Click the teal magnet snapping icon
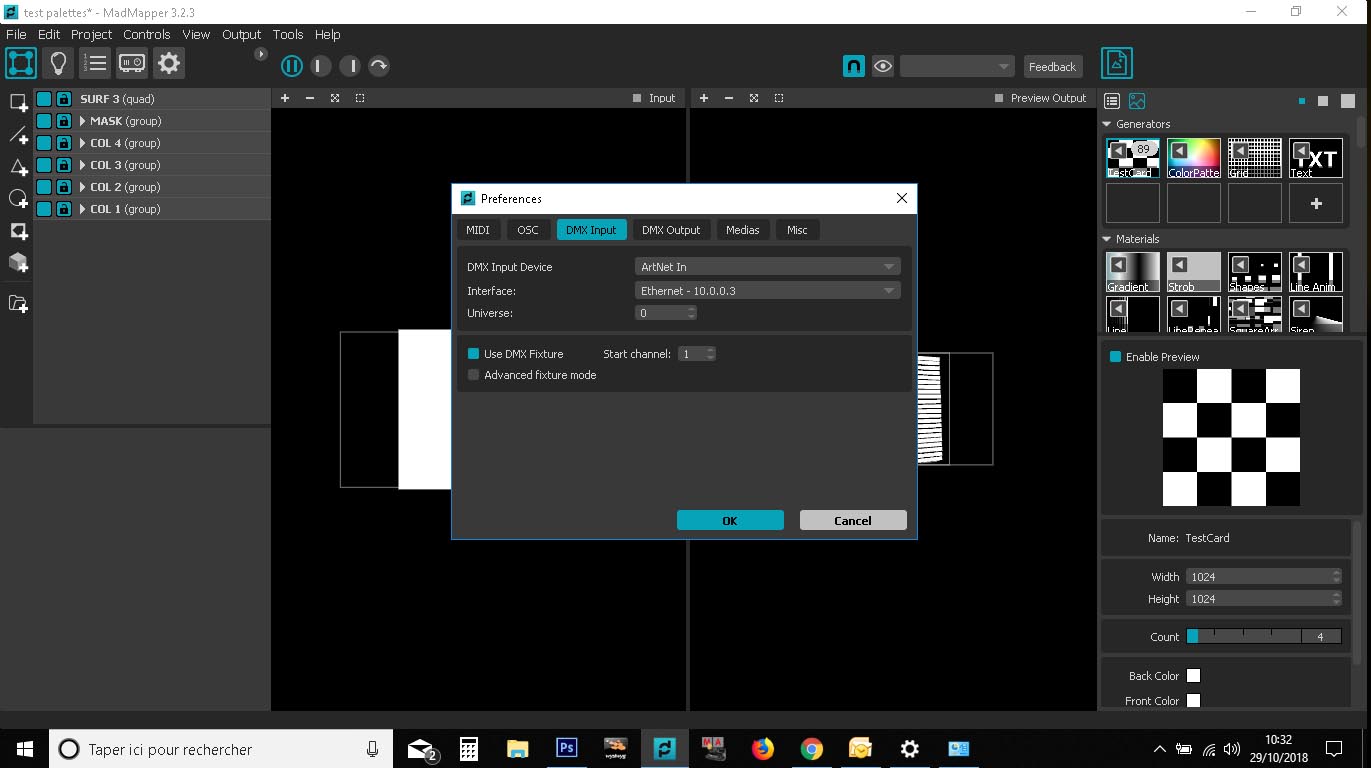 tap(853, 66)
